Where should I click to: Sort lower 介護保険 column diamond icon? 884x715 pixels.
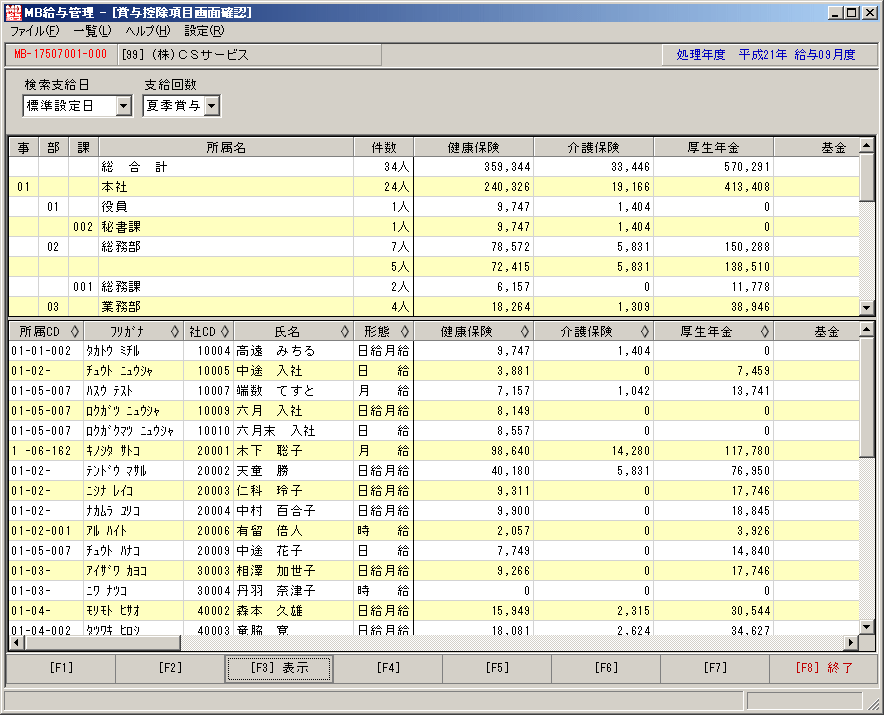pyautogui.click(x=645, y=332)
